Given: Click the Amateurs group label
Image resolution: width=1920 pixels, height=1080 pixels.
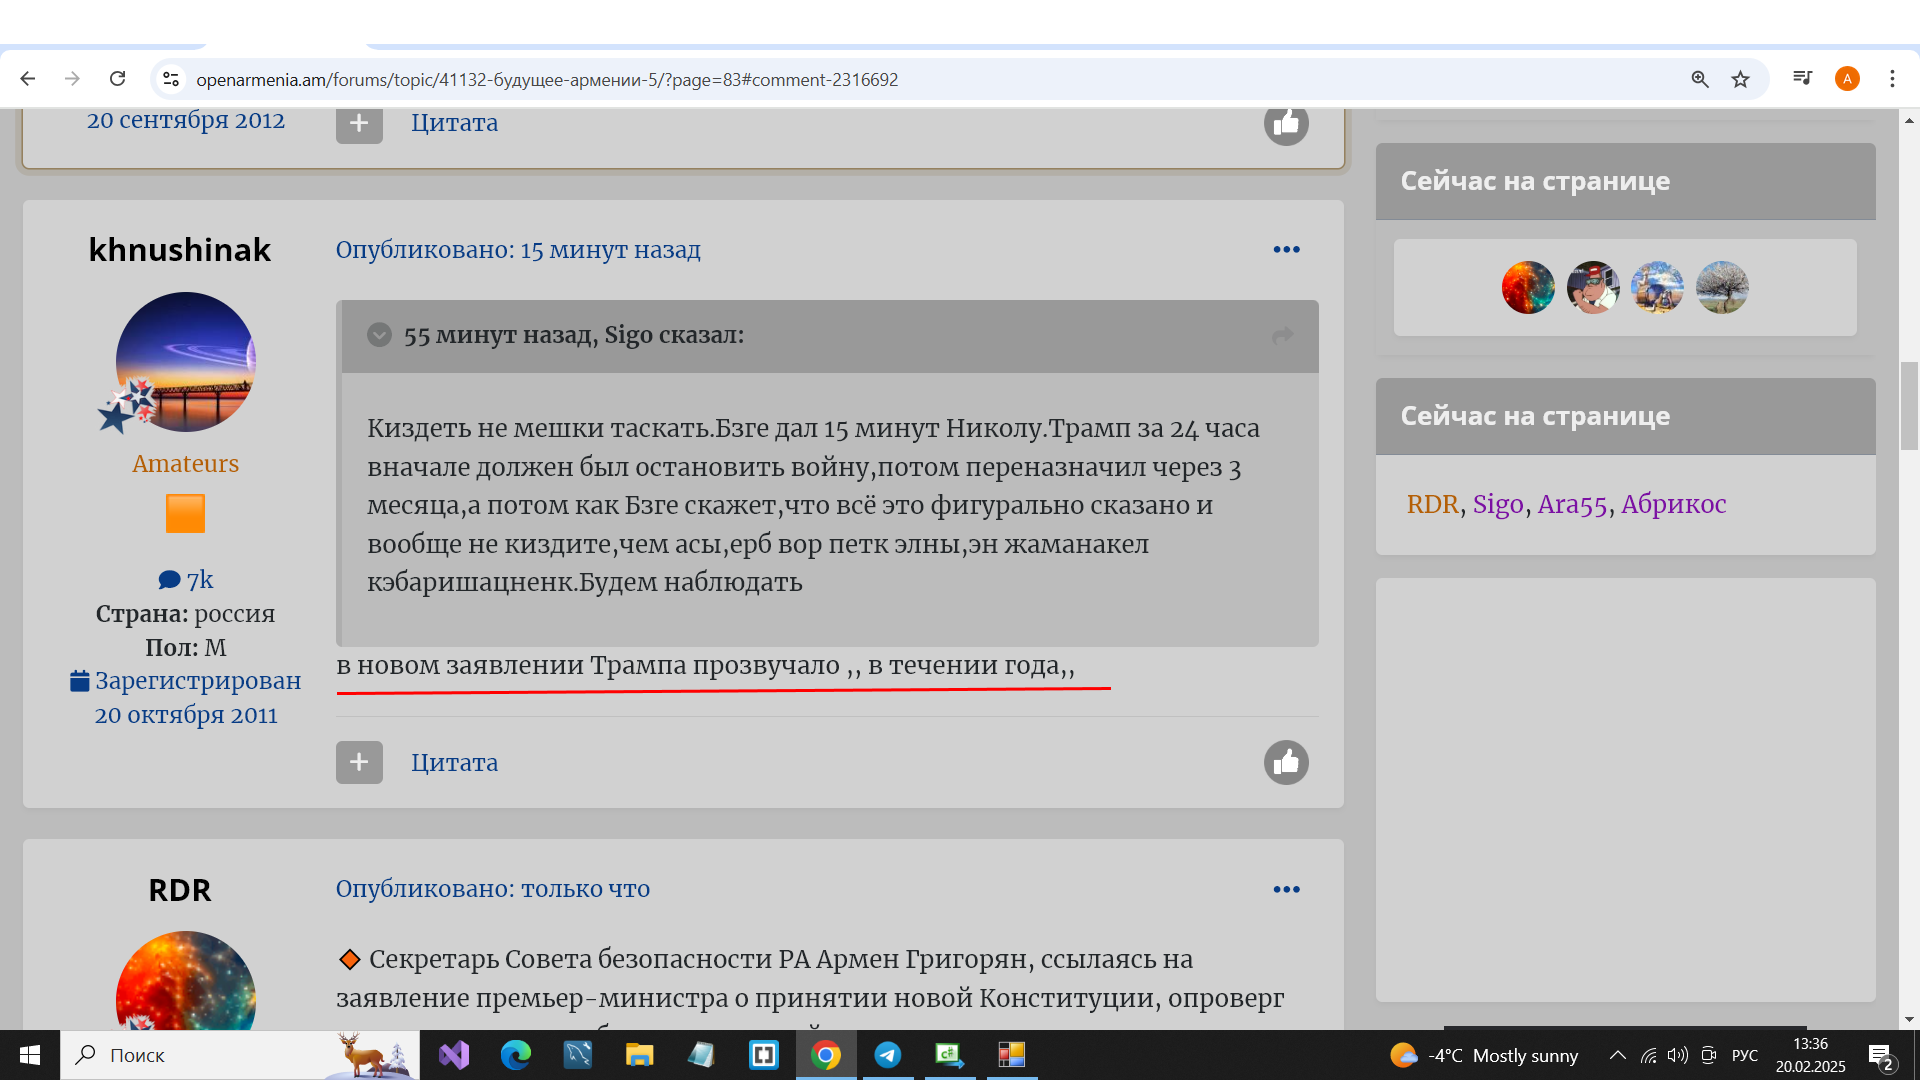Looking at the screenshot, I should tap(186, 464).
